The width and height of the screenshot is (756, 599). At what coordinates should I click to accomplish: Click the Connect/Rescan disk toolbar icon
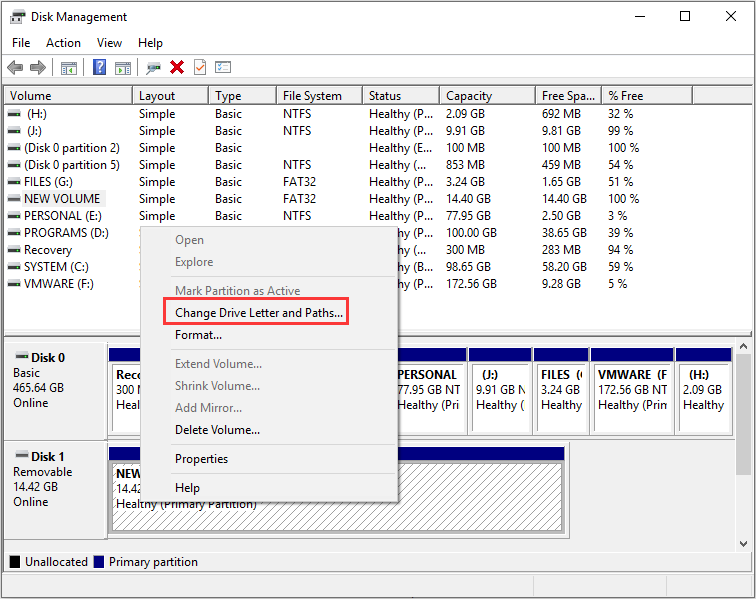click(x=153, y=68)
